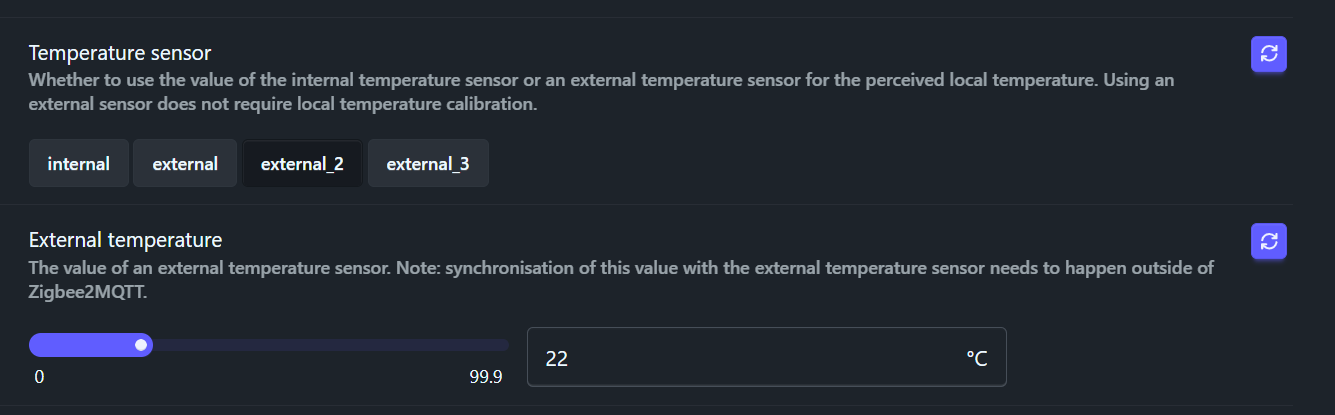Click the slider maximum label 99.9
The width and height of the screenshot is (1335, 415).
point(486,377)
